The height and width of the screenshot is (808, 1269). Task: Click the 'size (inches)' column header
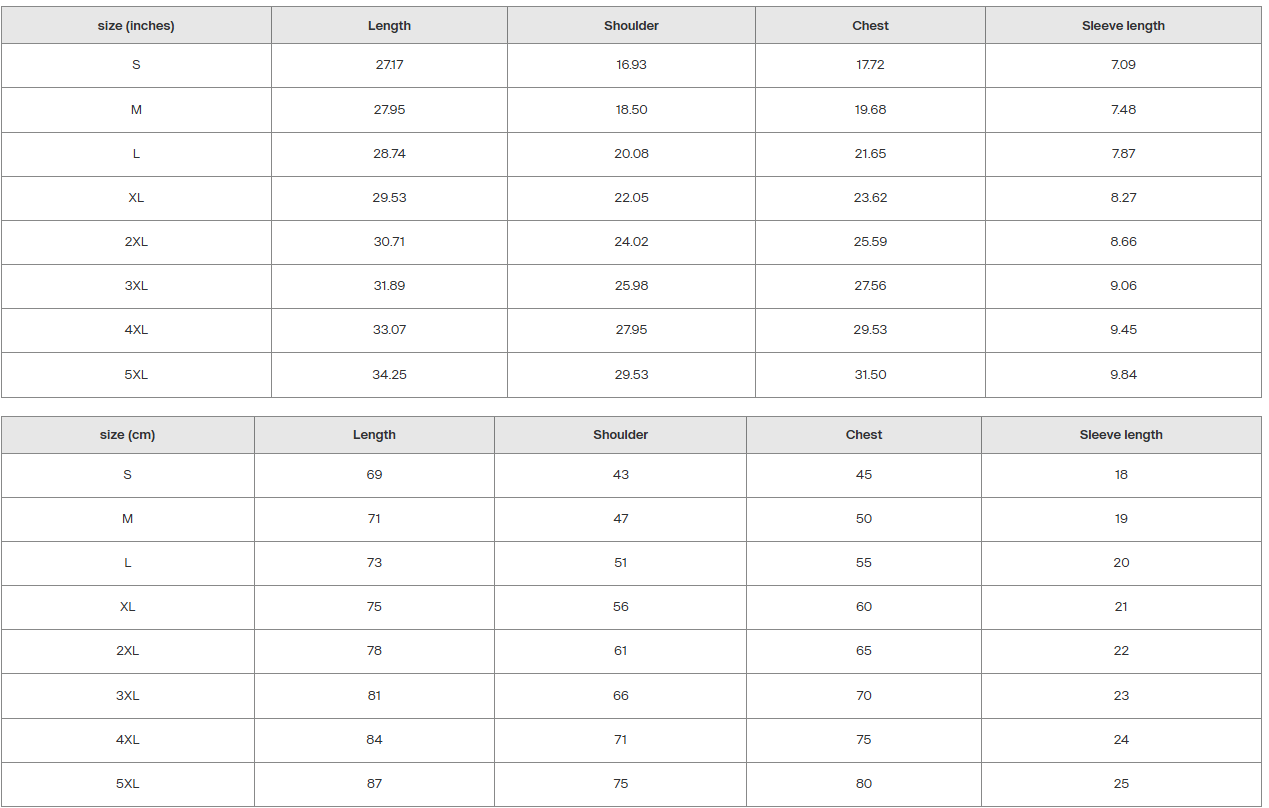(136, 26)
